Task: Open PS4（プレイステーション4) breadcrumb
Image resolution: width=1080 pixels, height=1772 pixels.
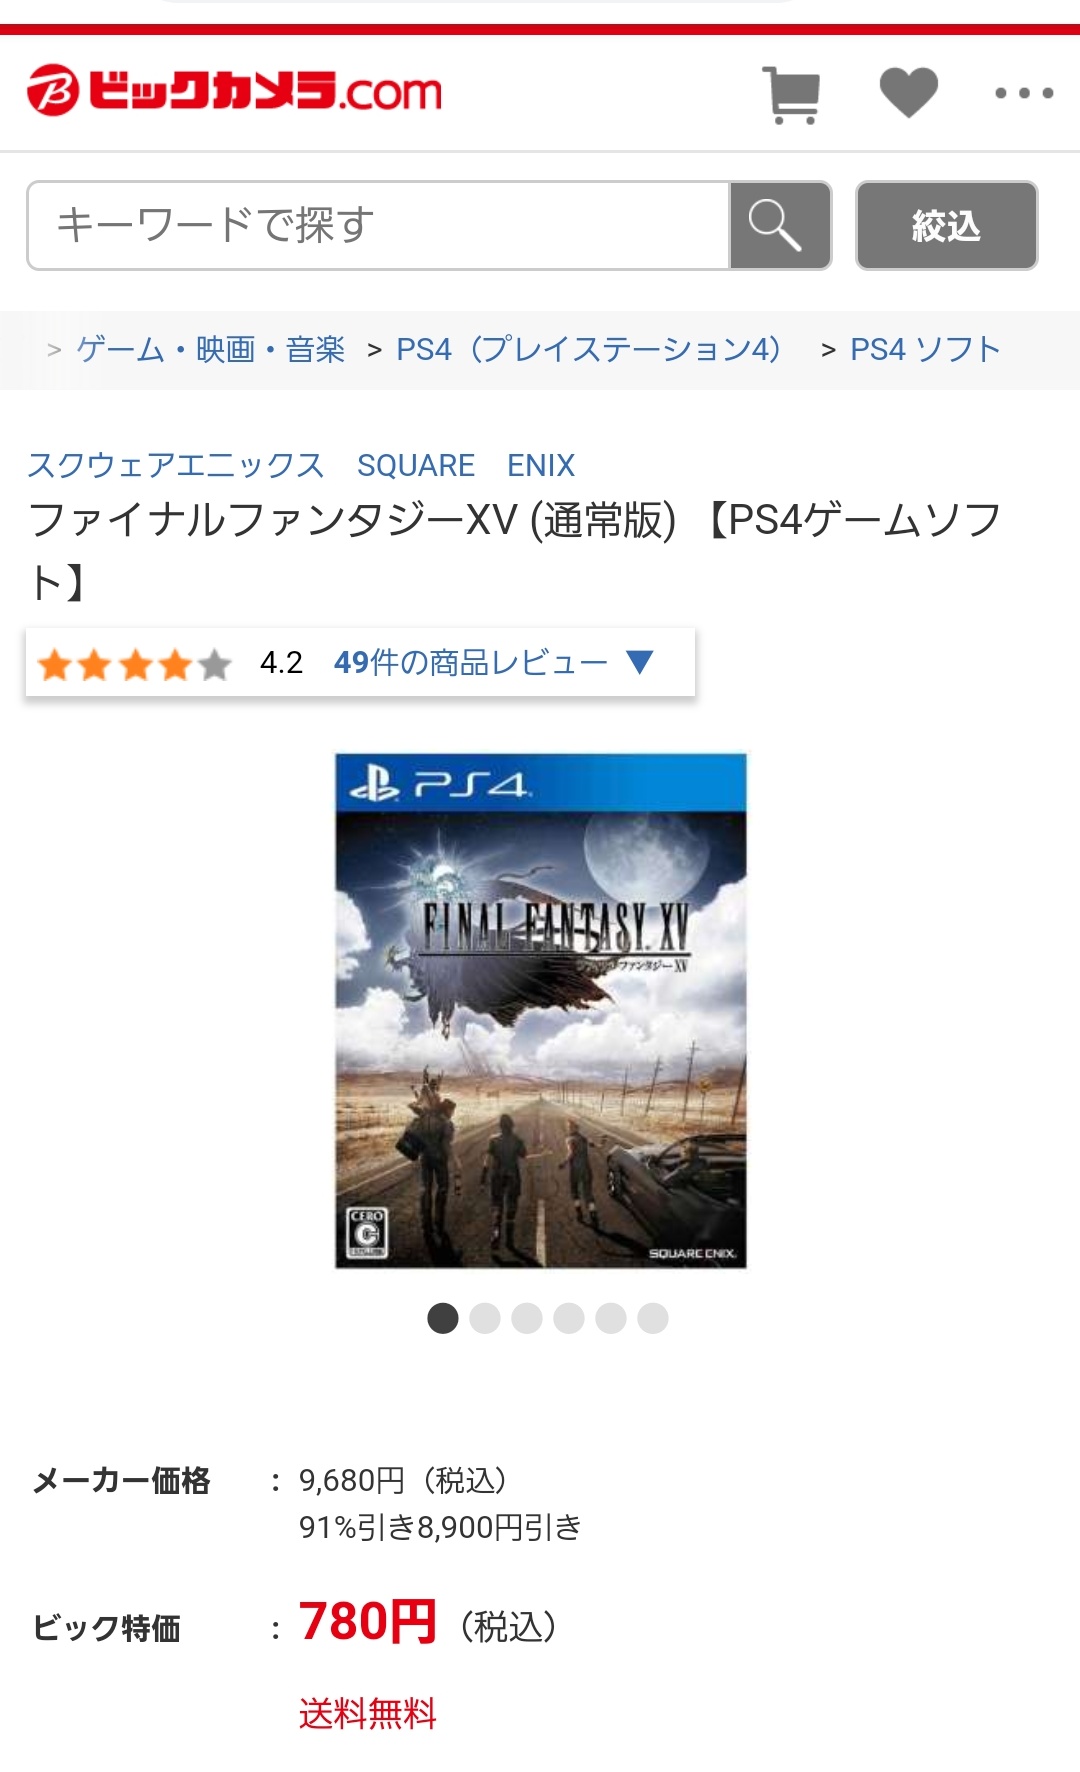Action: tap(589, 349)
